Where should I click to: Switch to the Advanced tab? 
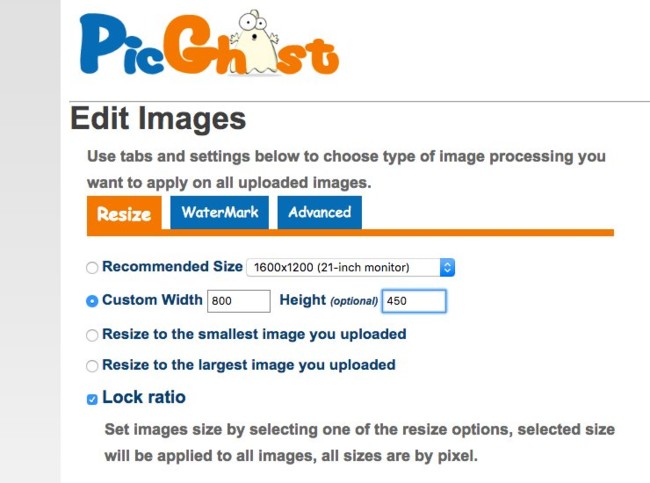pyautogui.click(x=320, y=212)
